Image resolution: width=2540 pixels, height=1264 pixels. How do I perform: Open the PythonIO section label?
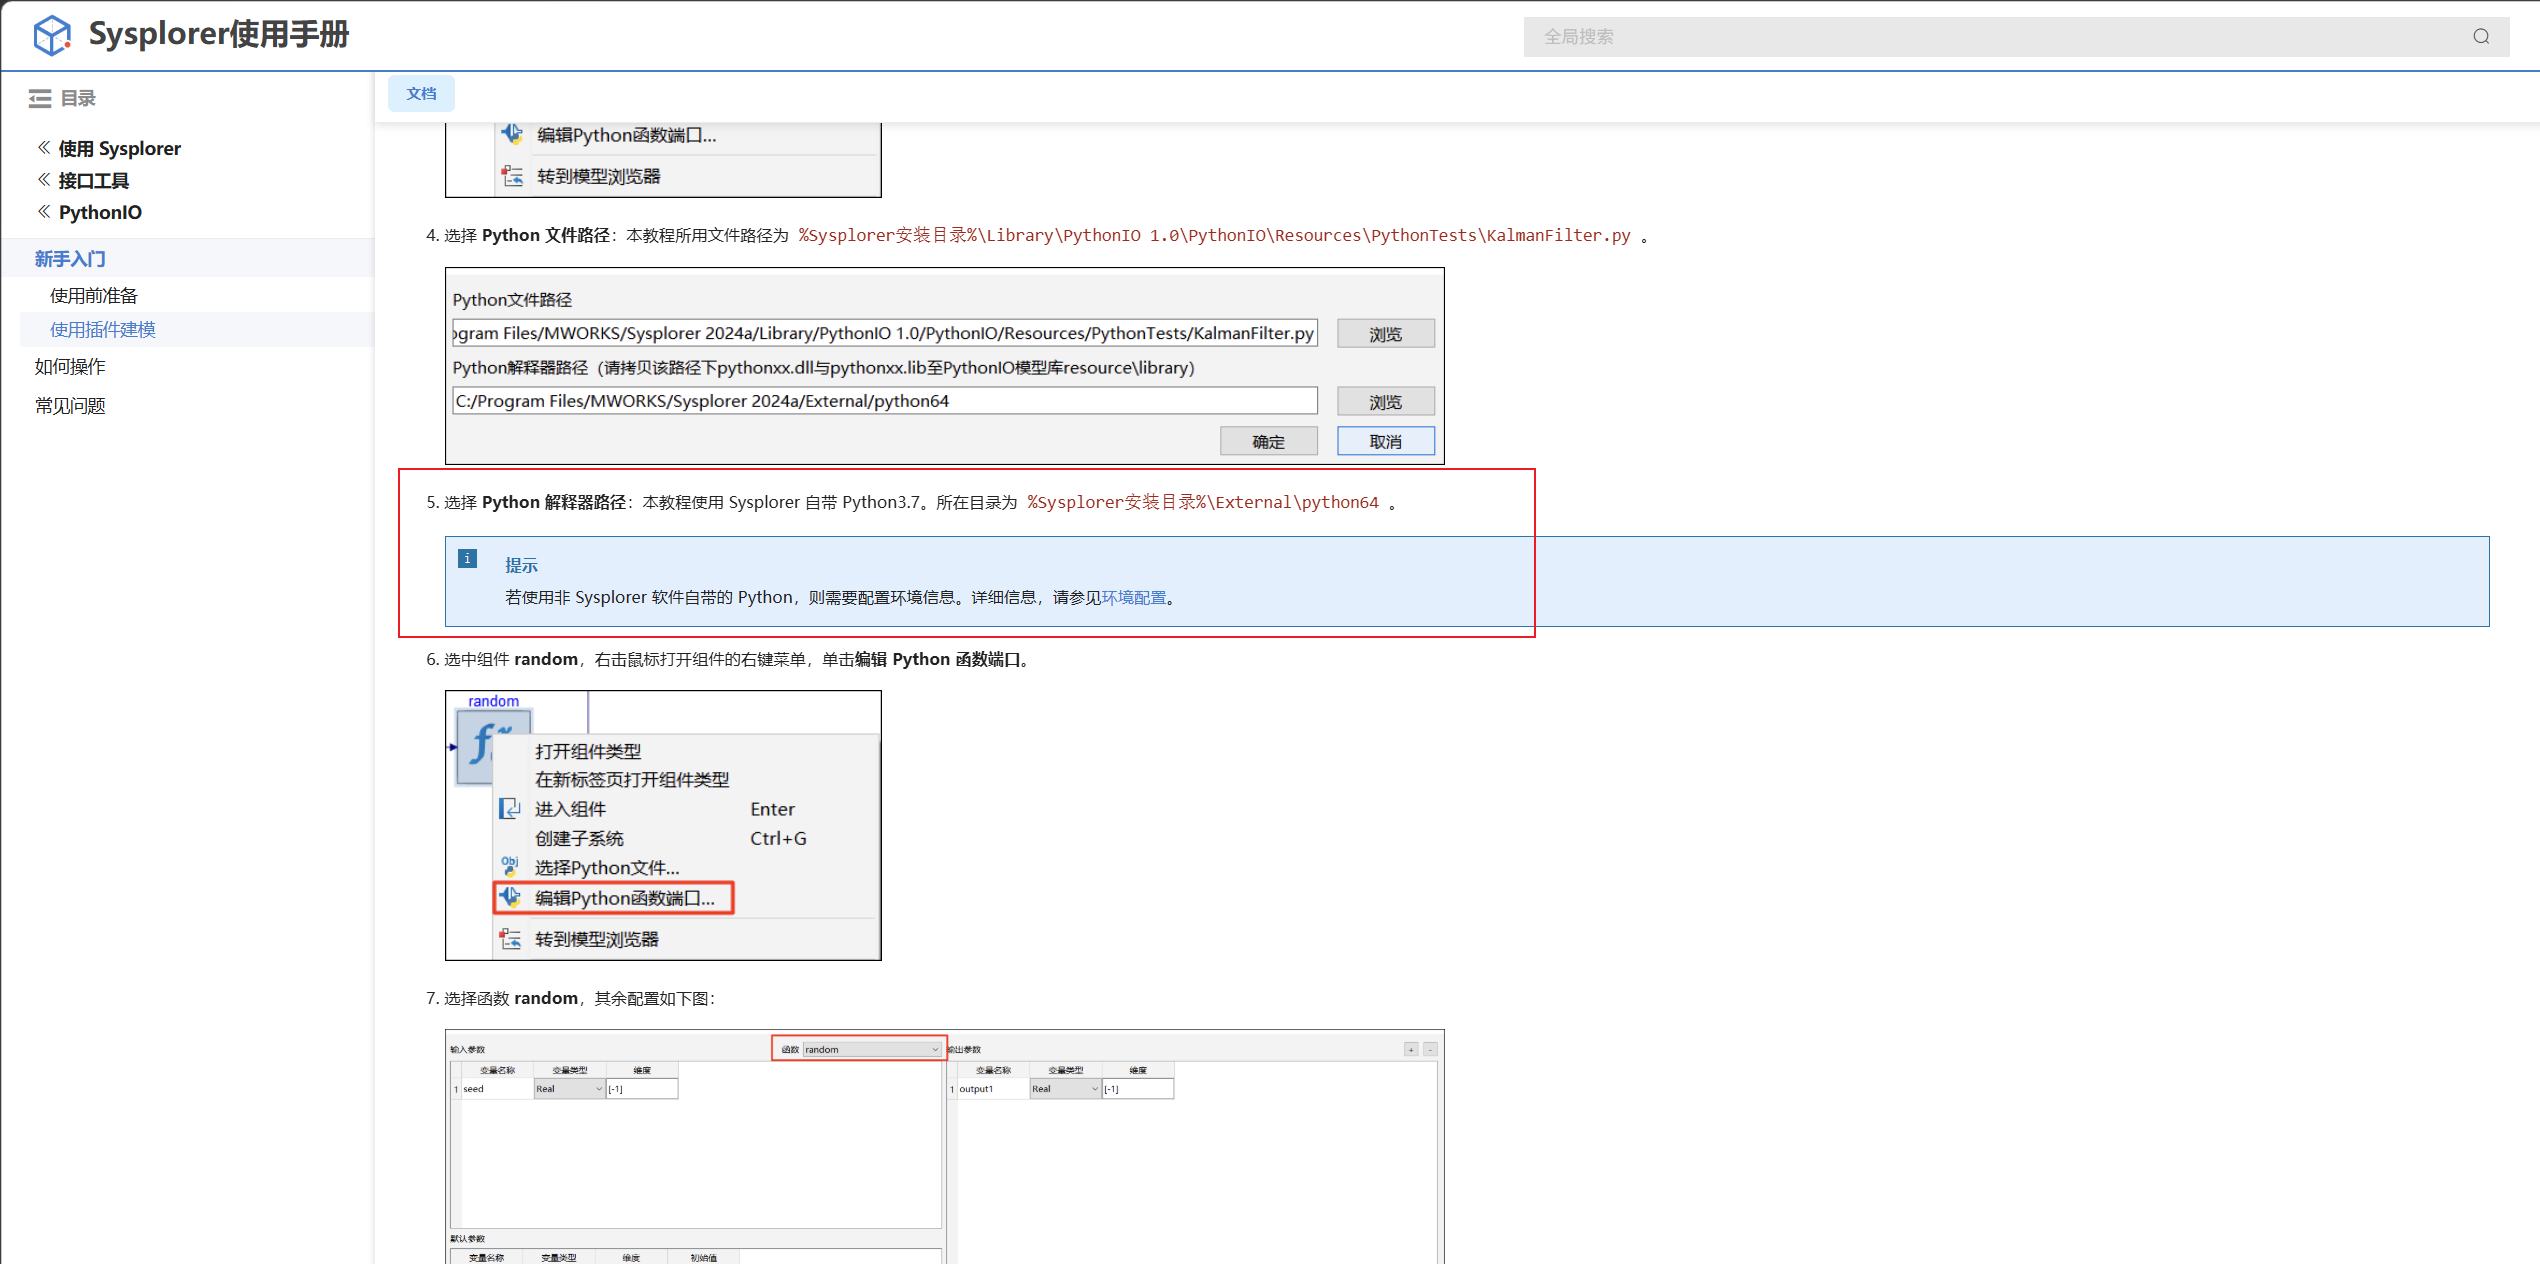click(x=100, y=212)
